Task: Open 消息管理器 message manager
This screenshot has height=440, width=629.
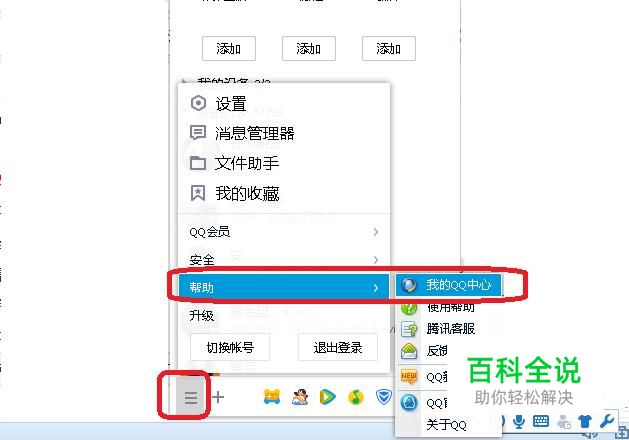Action: (284, 133)
